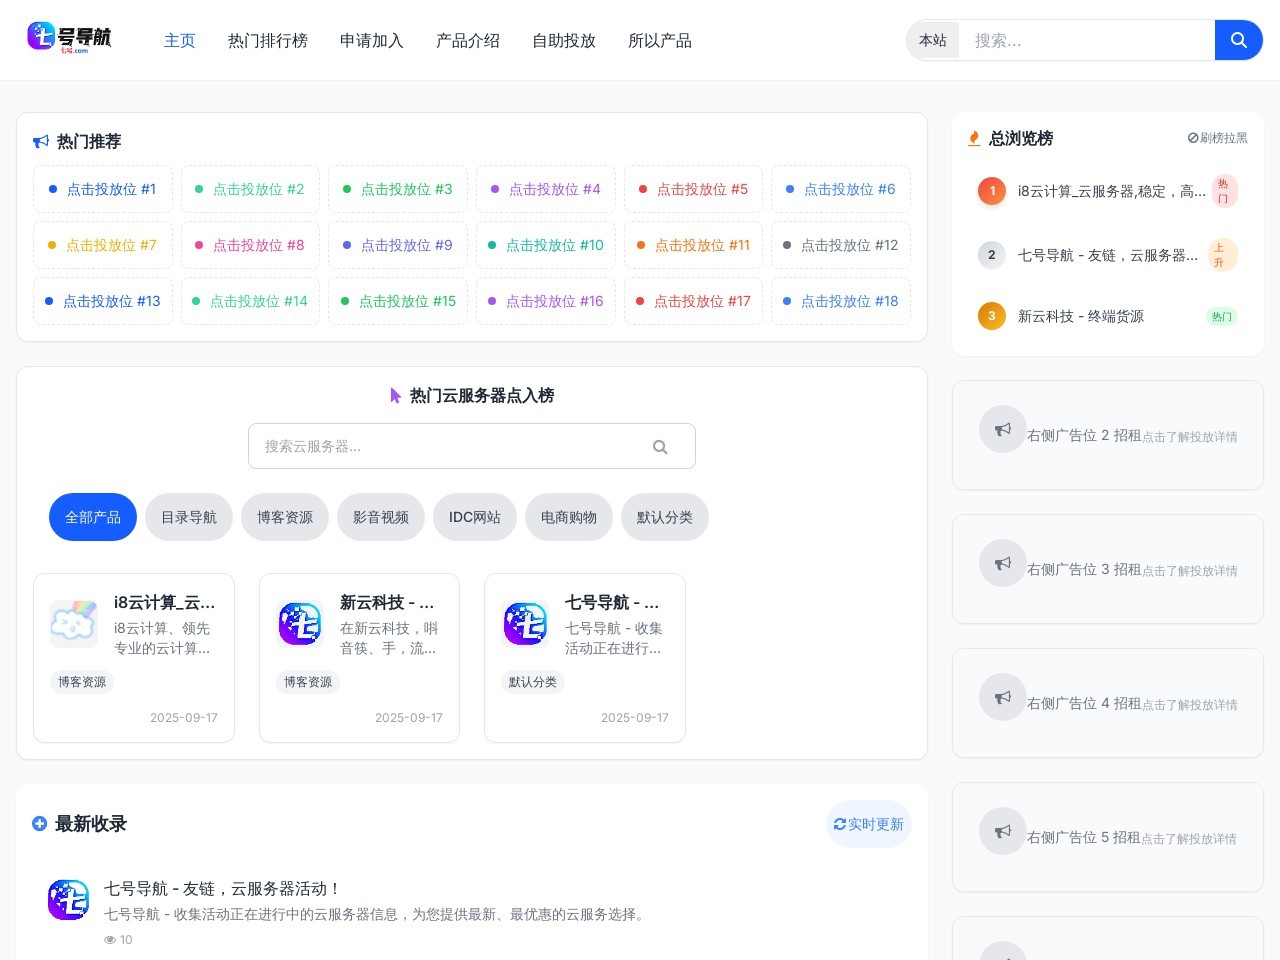Click ad slot 点击投放位 #15
1280x960 pixels.
point(398,301)
